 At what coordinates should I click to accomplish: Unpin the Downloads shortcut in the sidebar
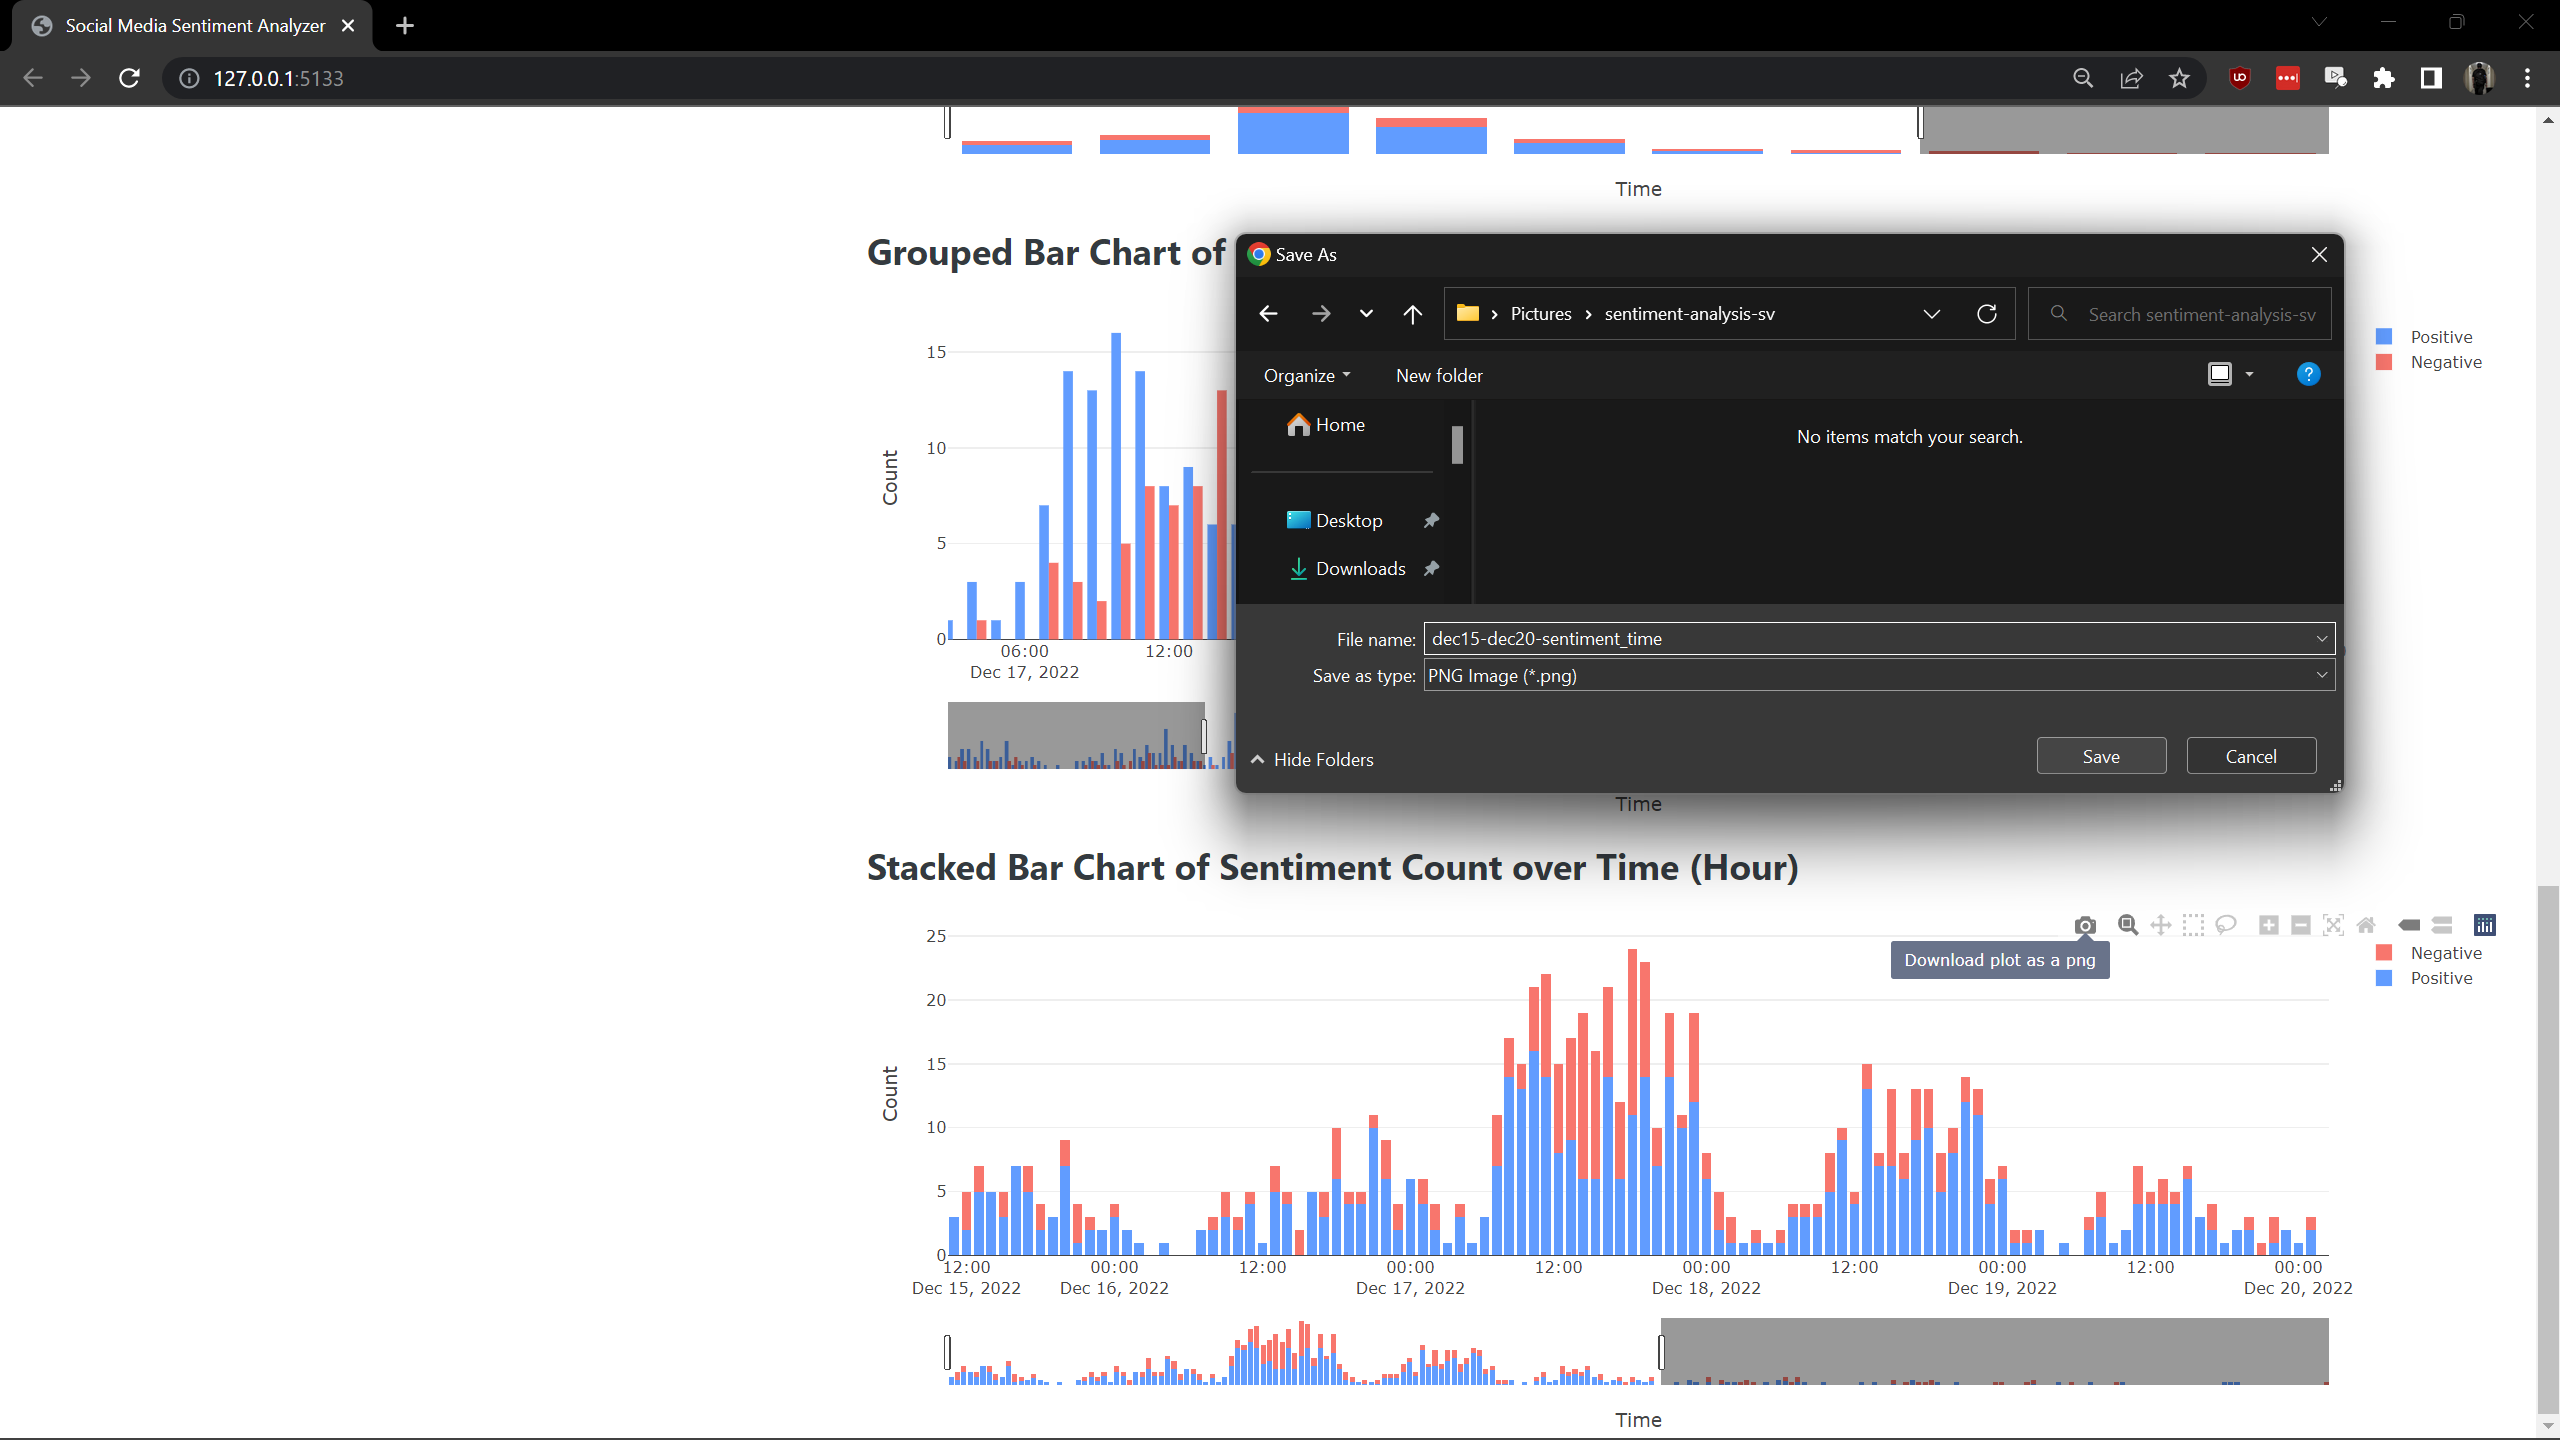pyautogui.click(x=1432, y=568)
